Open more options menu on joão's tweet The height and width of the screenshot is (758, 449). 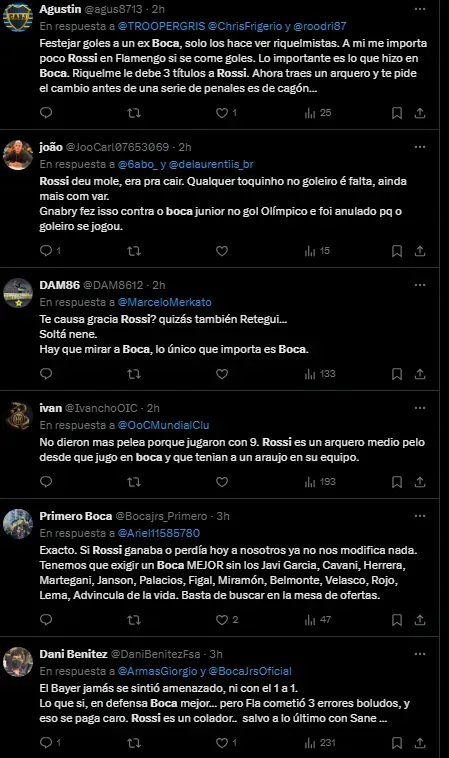(420, 147)
